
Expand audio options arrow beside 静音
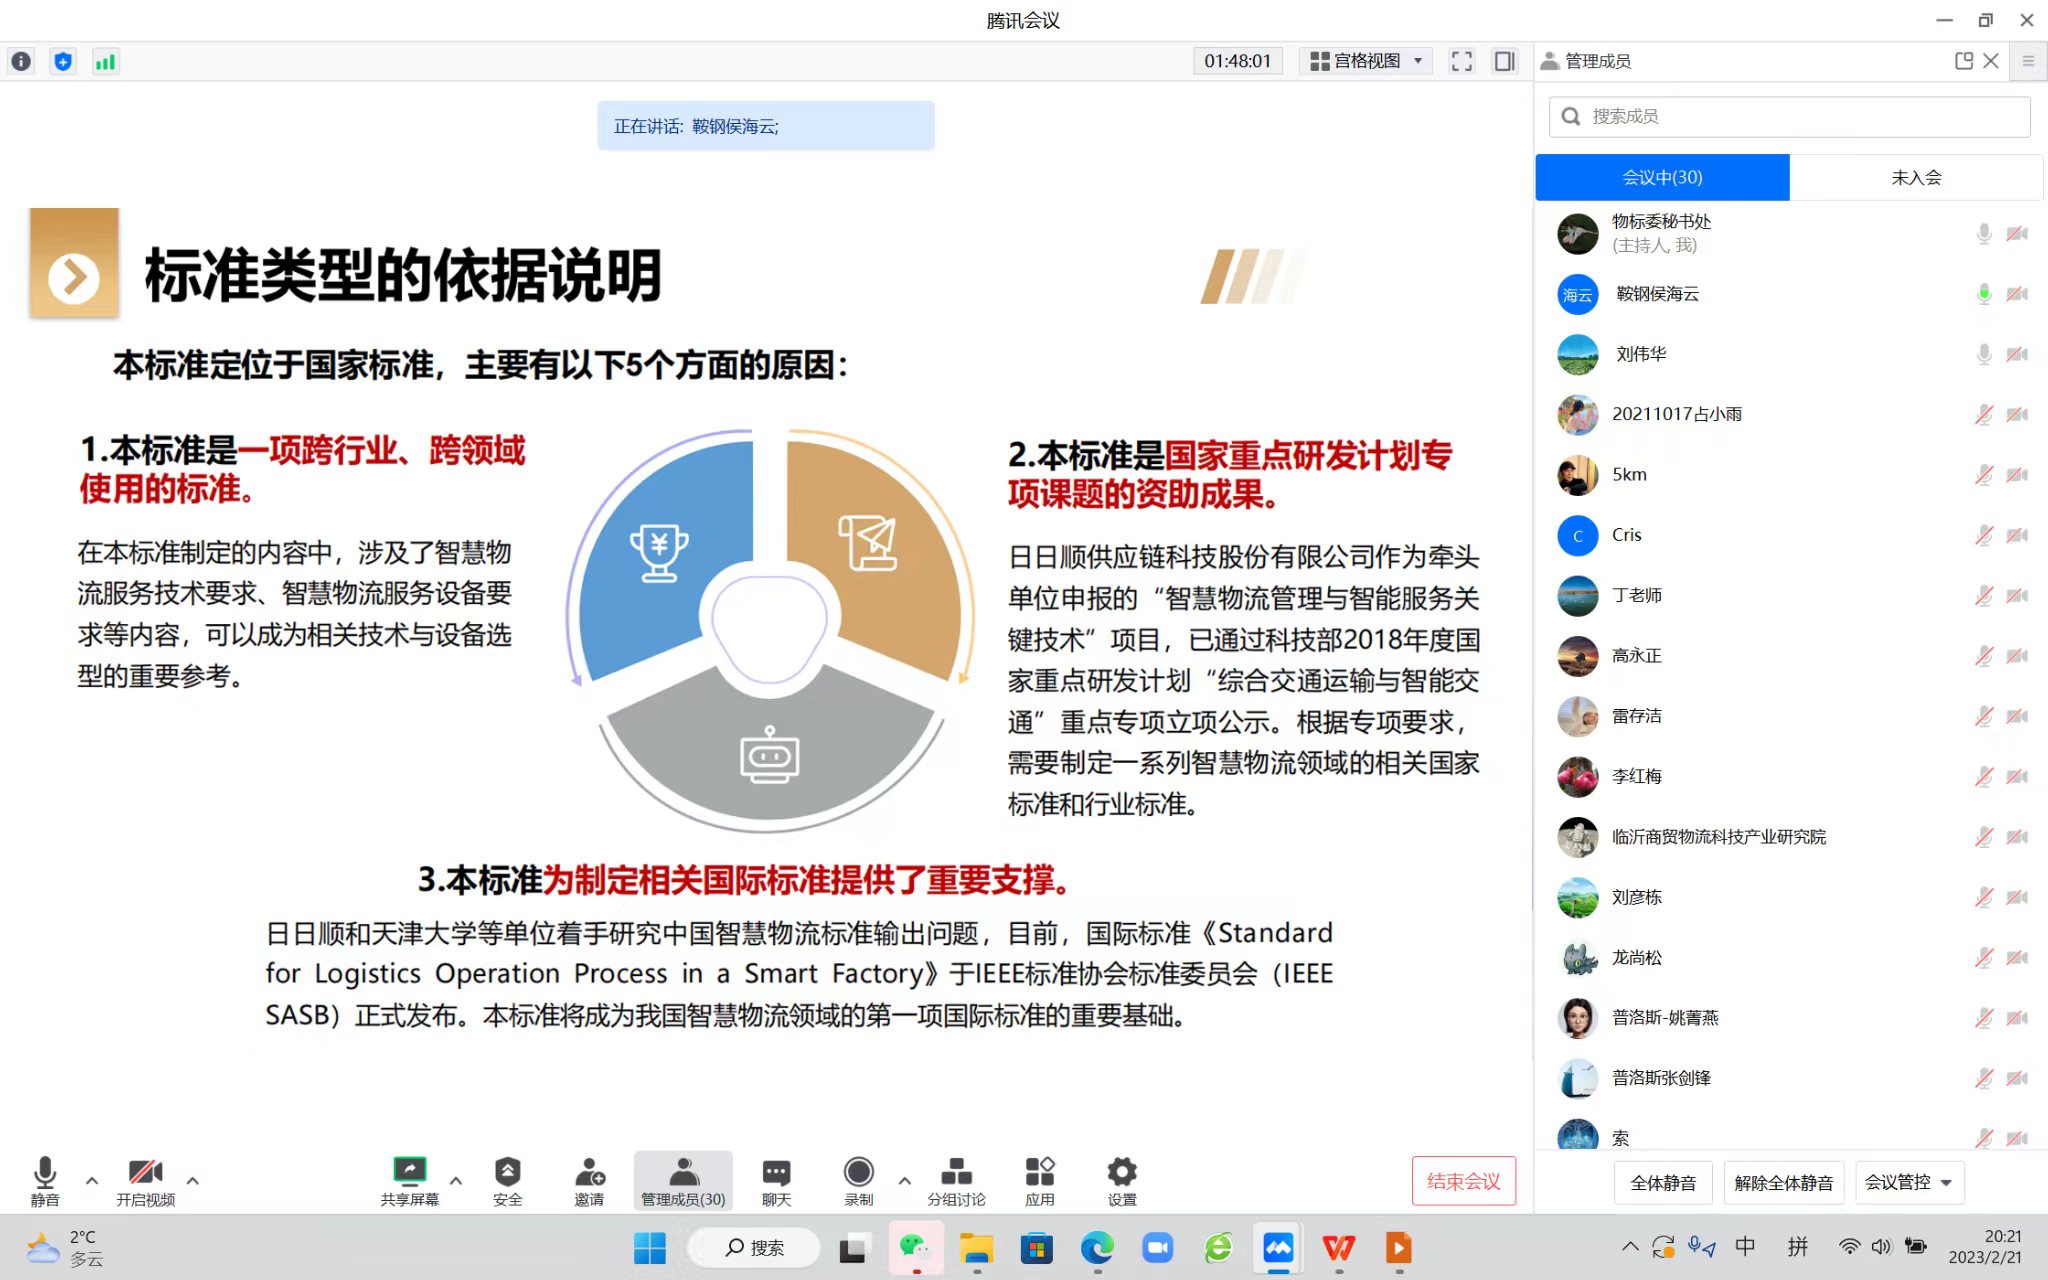pos(92,1181)
